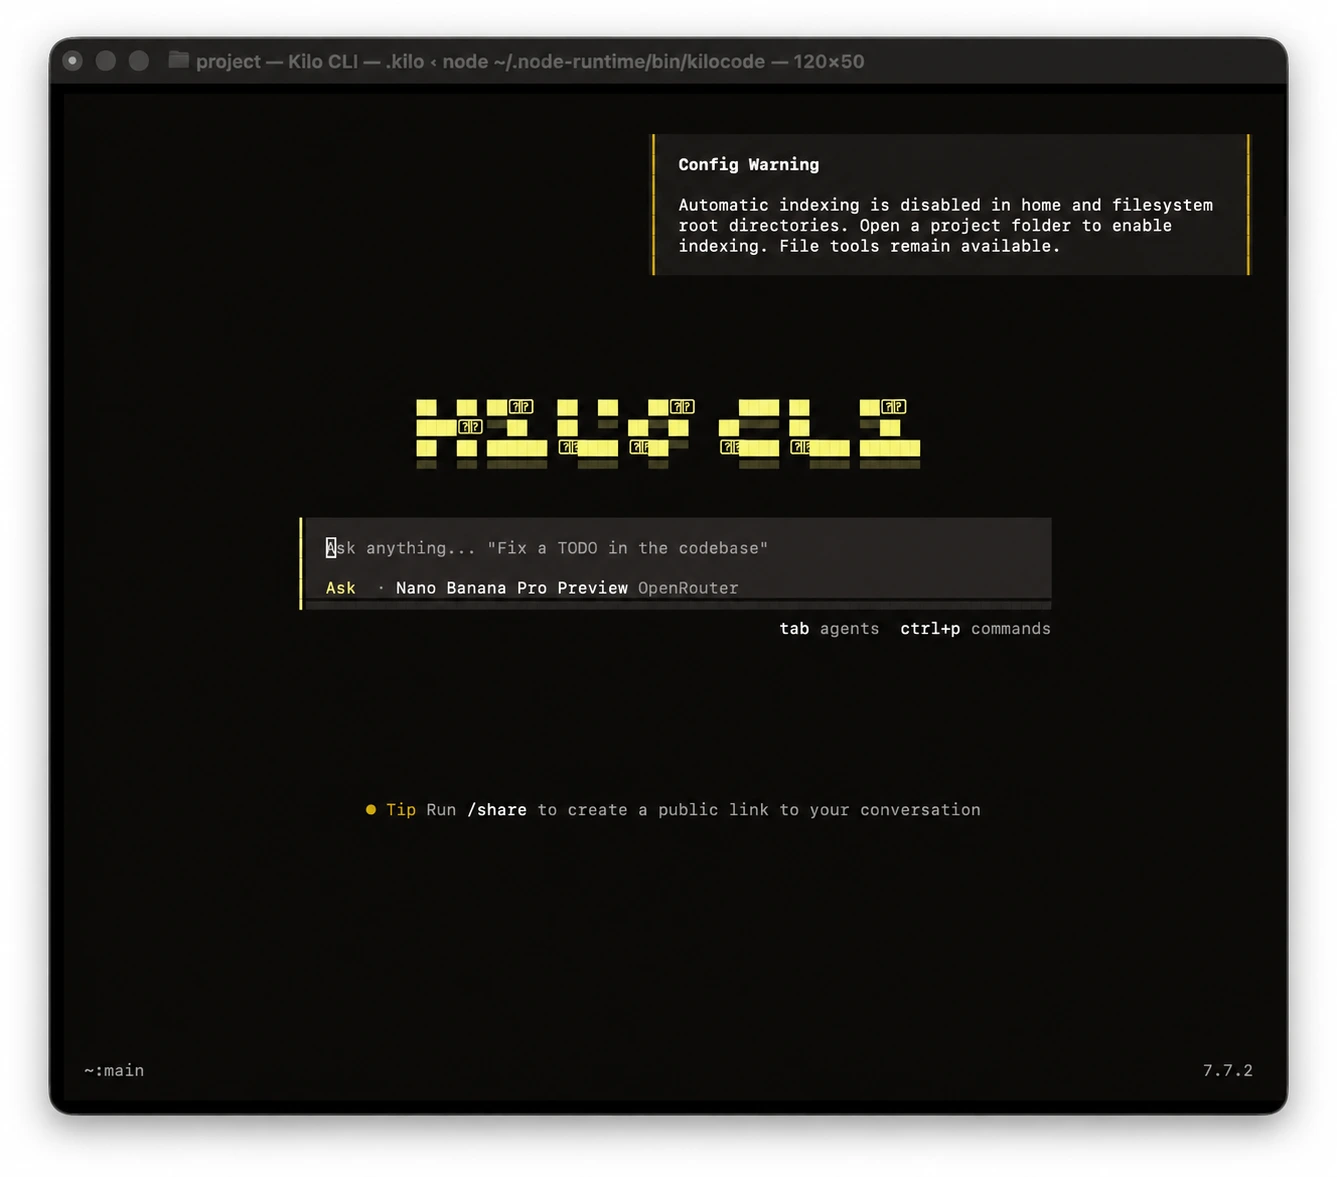
Task: Click the first (close) window control button
Action: (x=73, y=61)
